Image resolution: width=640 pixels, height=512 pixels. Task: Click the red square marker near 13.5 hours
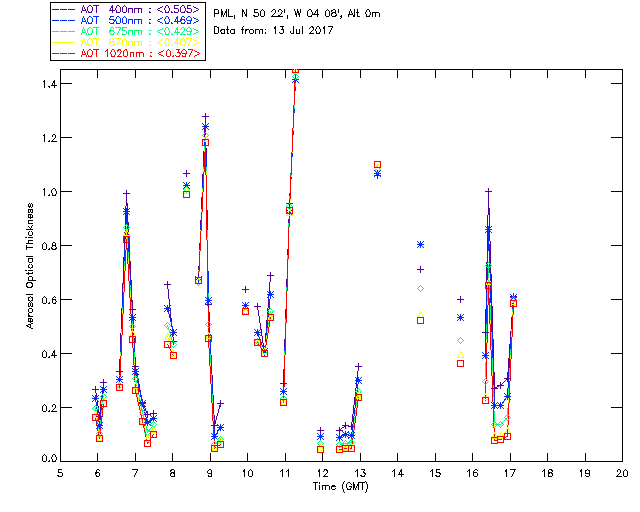pyautogui.click(x=377, y=164)
